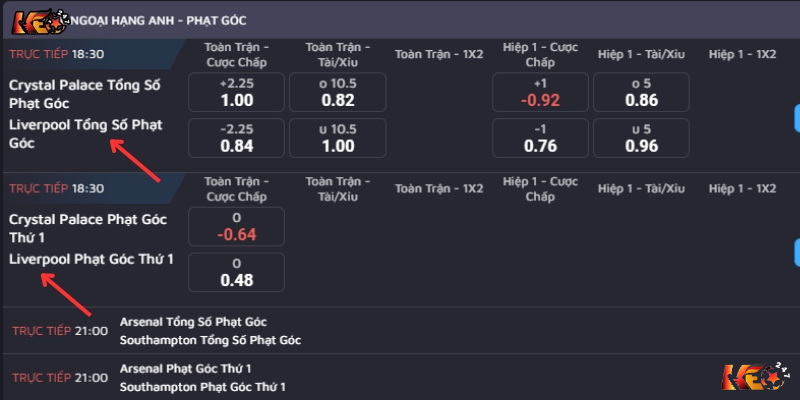Screen dimensions: 800x400
Task: Click blue side button beside first match
Action: tap(796, 116)
